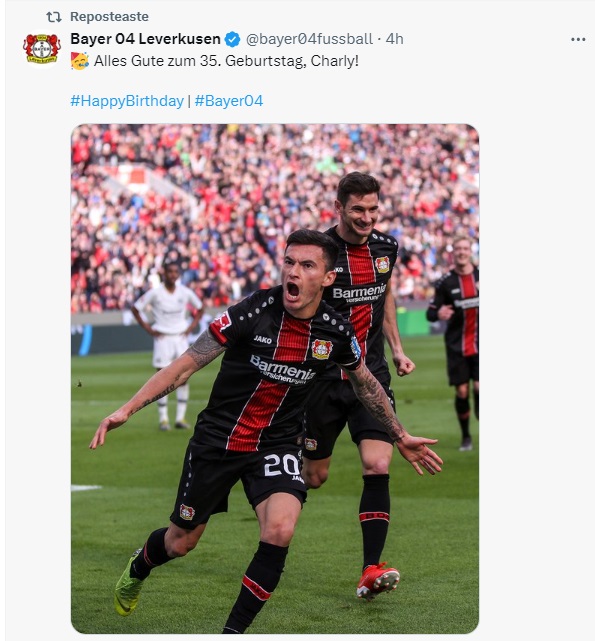Viewport: 595px width, 641px height.
Task: Click the blue verified badge
Action: coord(233,39)
